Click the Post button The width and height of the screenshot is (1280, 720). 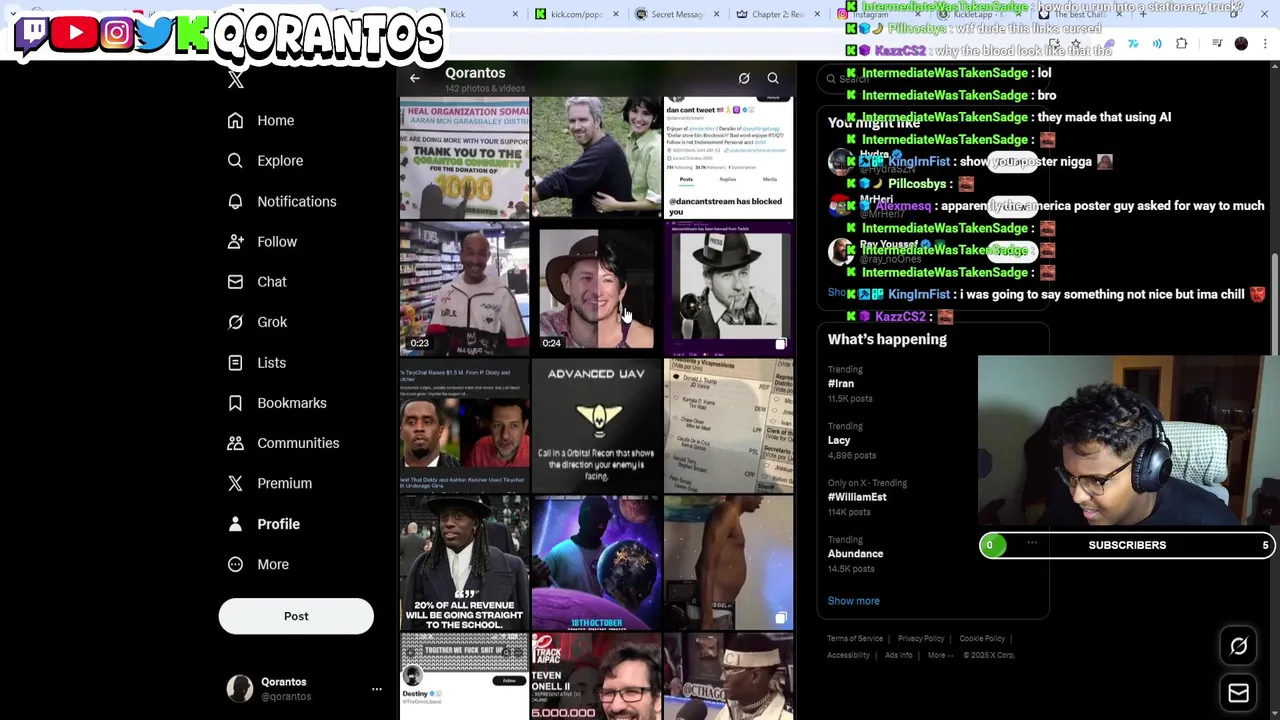(296, 616)
